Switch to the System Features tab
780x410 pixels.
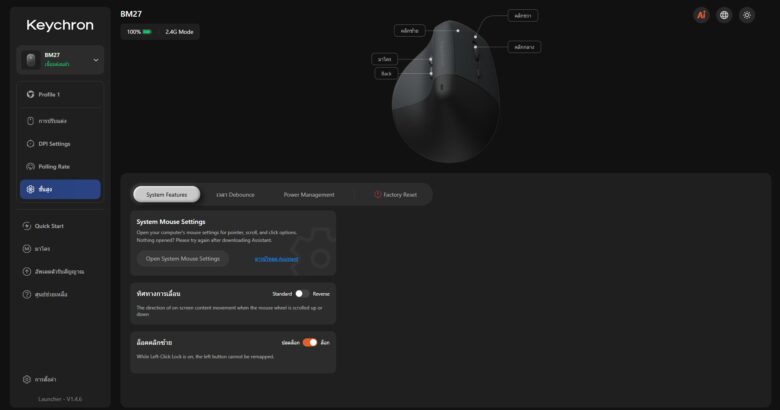pos(167,195)
